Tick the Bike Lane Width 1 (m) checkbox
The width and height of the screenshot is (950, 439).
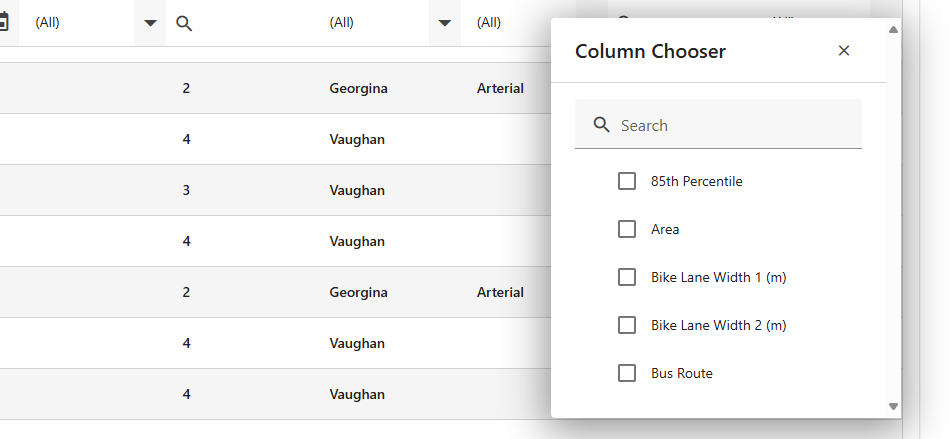tap(627, 277)
